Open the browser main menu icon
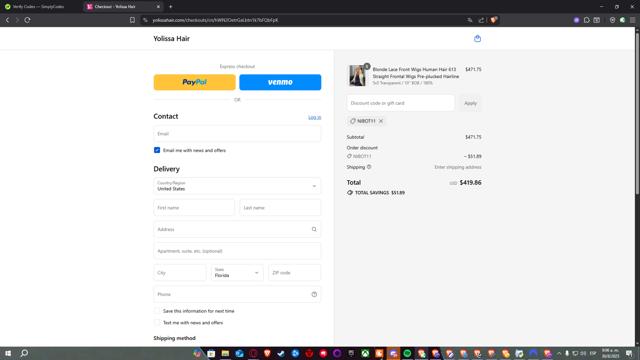Viewport: 640px width, 360px height. click(632, 20)
